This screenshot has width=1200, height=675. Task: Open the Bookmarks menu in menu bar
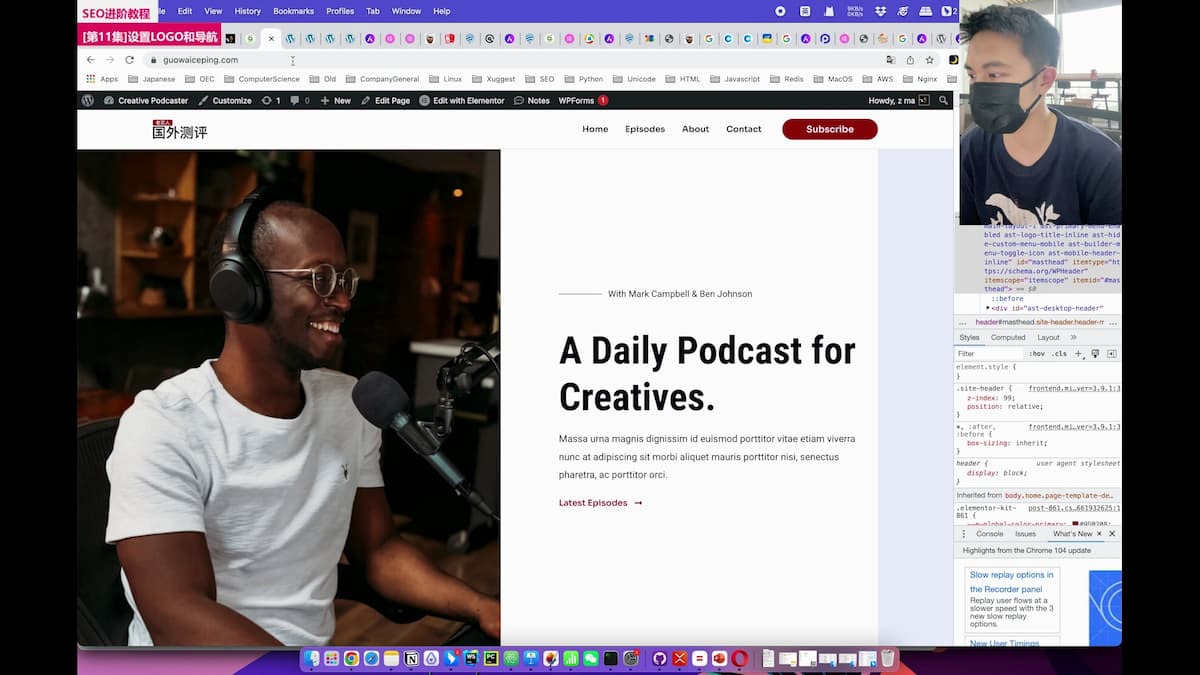[293, 11]
